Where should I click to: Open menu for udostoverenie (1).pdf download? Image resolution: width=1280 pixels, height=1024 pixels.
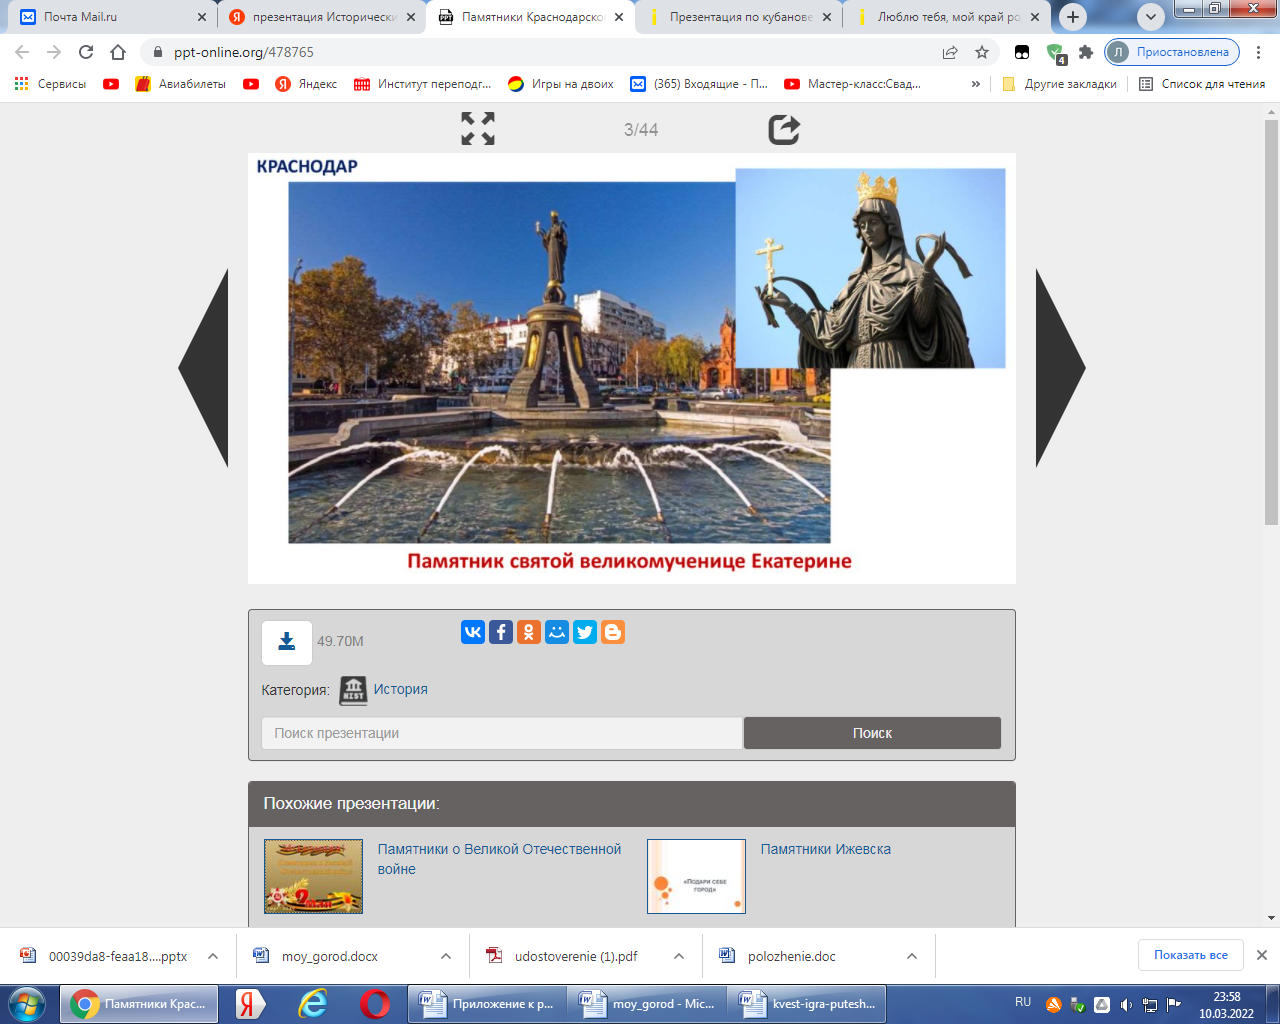click(679, 956)
